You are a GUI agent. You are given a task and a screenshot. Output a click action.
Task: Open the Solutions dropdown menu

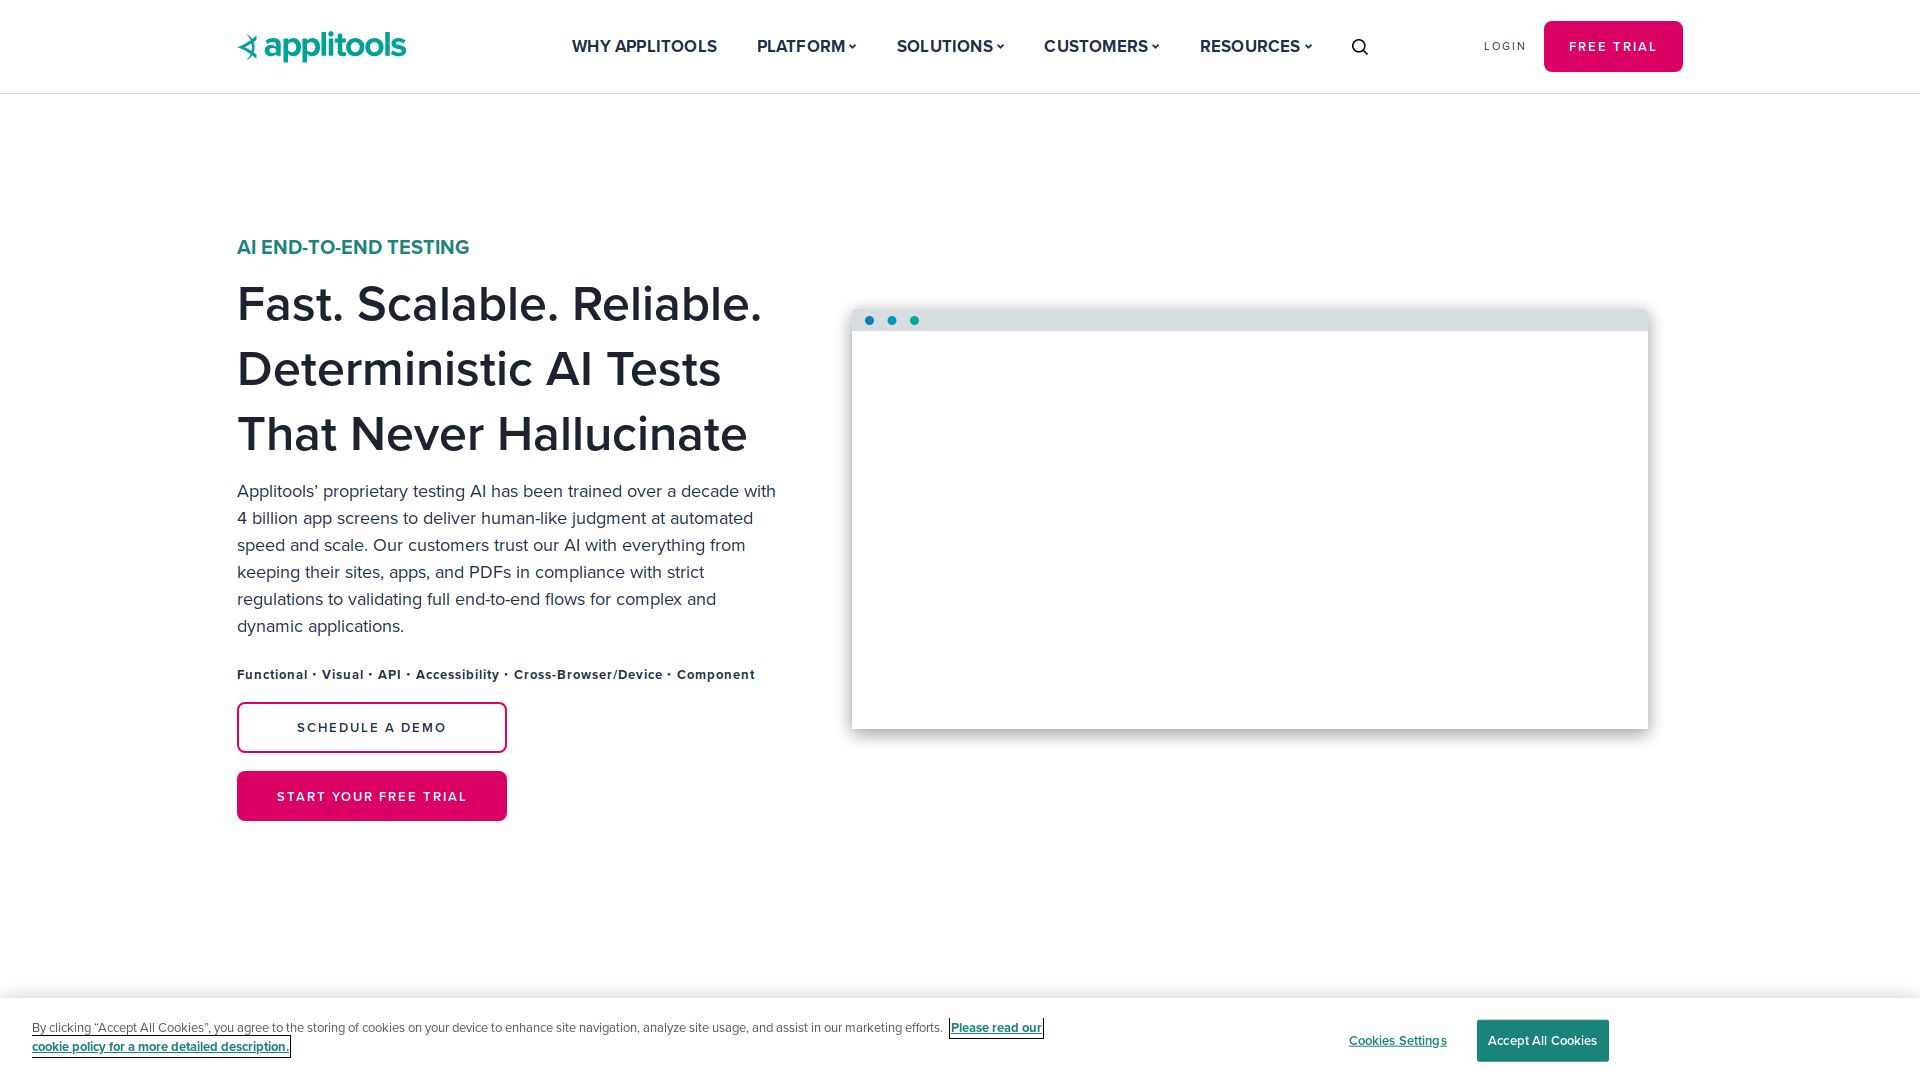point(949,46)
